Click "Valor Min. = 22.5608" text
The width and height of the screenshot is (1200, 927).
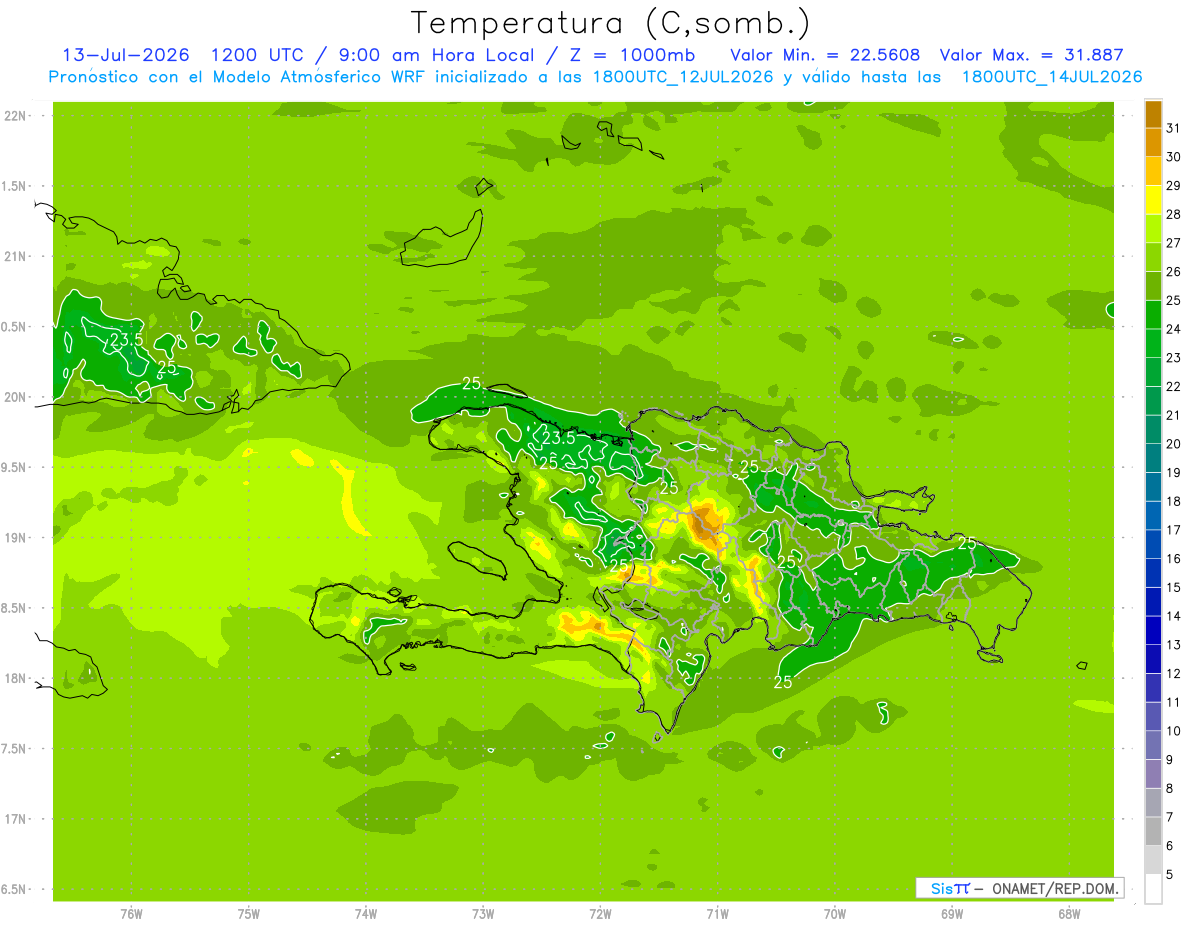tap(825, 55)
